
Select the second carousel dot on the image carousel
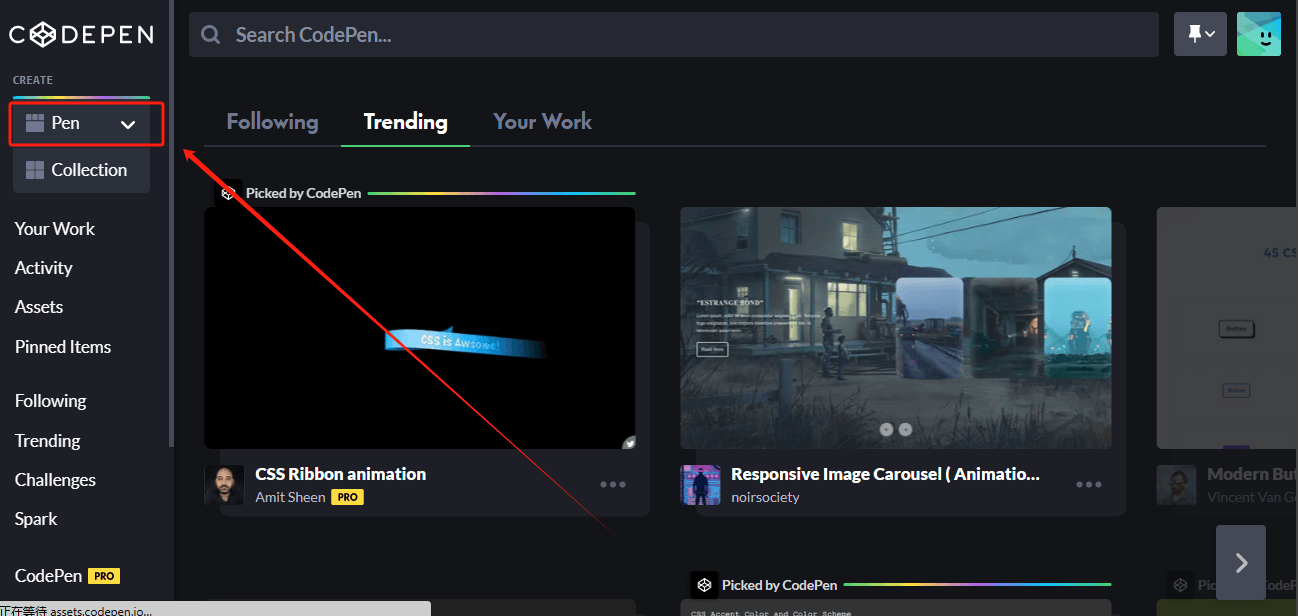905,429
